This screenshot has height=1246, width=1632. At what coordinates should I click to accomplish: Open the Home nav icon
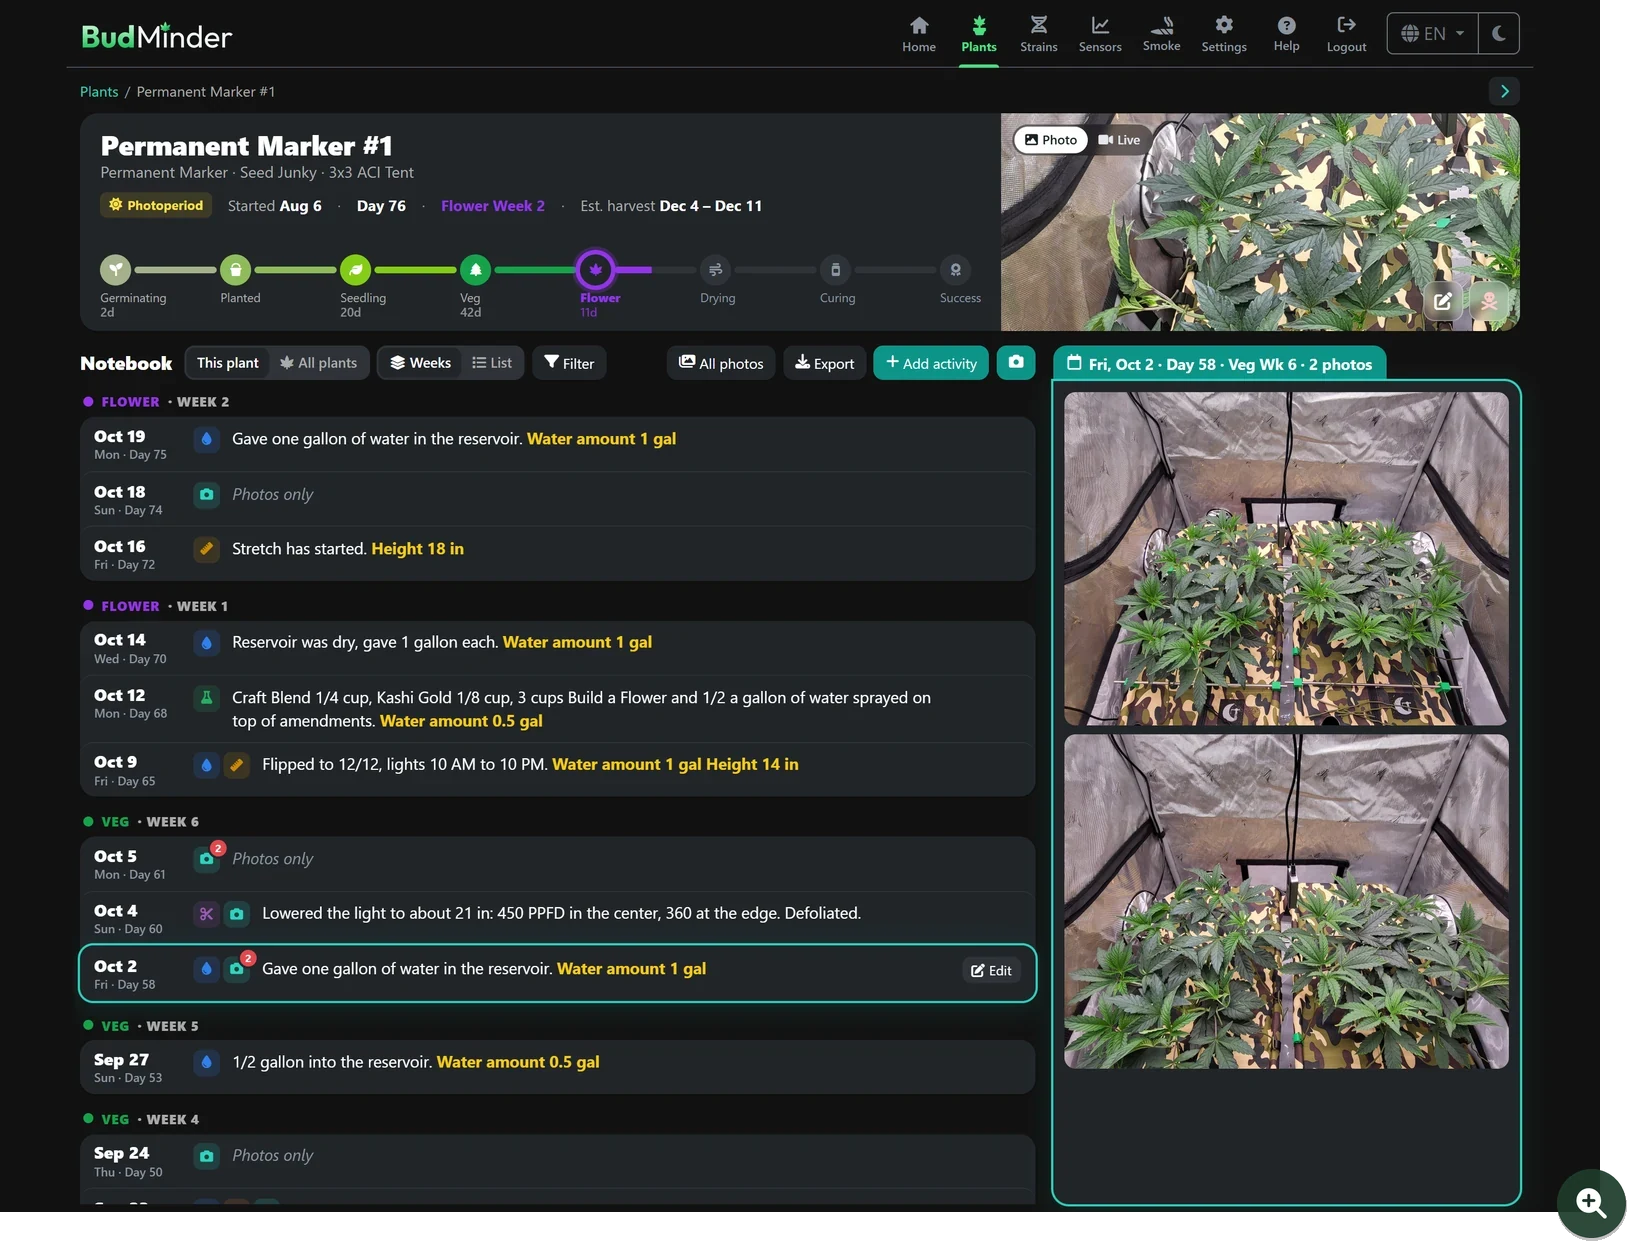tap(918, 34)
